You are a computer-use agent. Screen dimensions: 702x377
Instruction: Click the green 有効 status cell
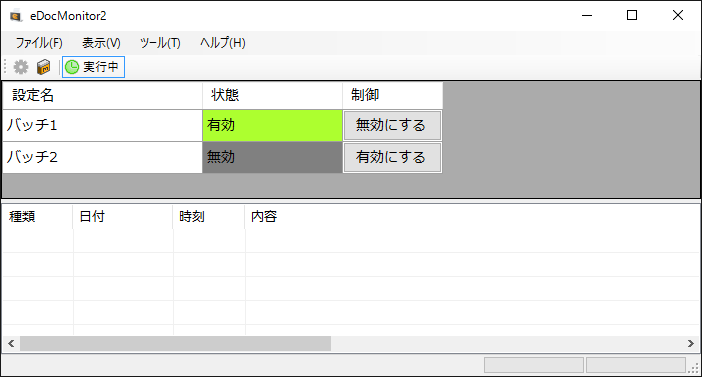[272, 125]
